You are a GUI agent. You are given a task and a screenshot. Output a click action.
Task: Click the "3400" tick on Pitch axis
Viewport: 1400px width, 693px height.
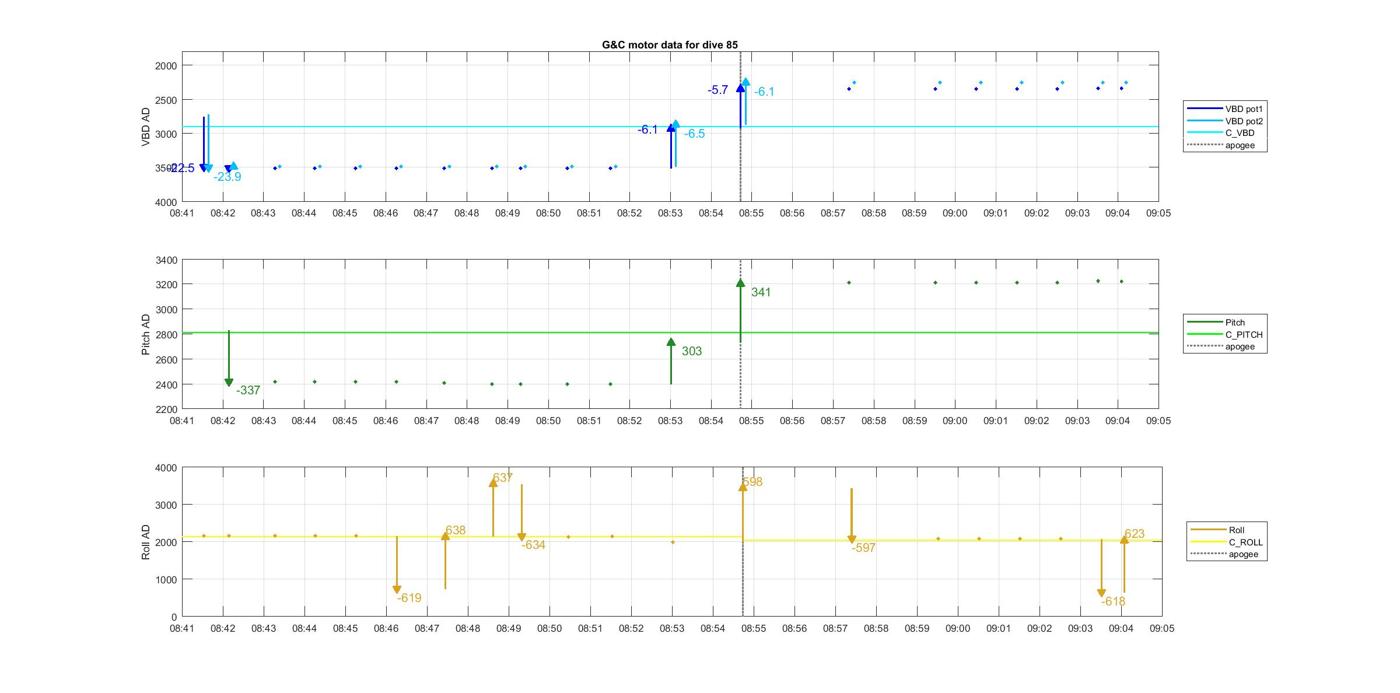tap(166, 260)
